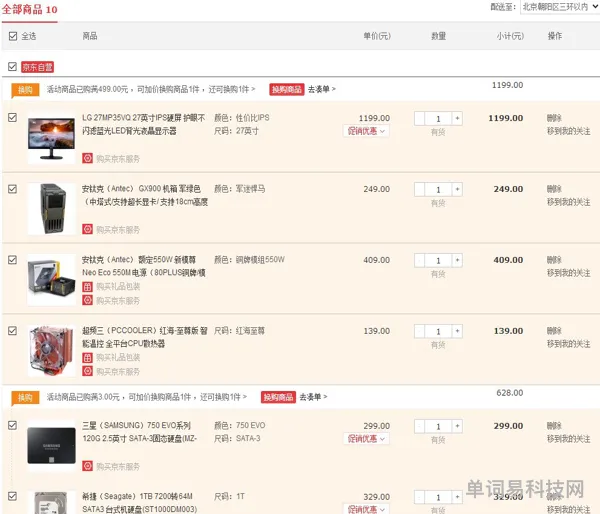
Task: Open the 安钛克 Neo Eco 550M product title link
Action: click(144, 266)
